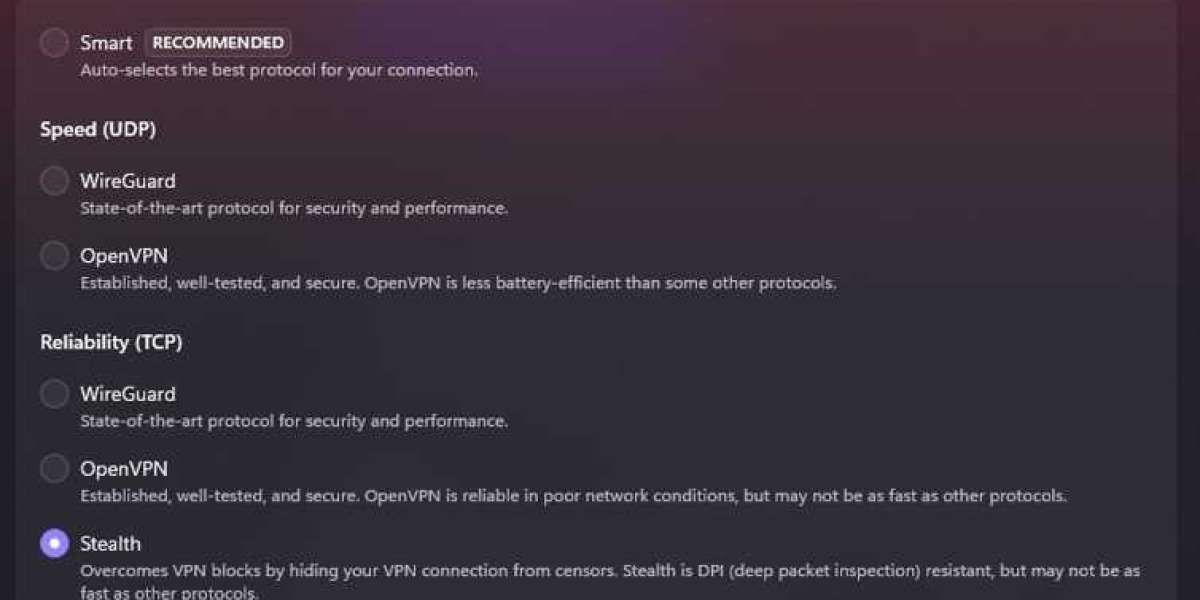Enable the OpenVPN radio button under Reliability (TCP)
The image size is (1200, 600).
[x=54, y=469]
